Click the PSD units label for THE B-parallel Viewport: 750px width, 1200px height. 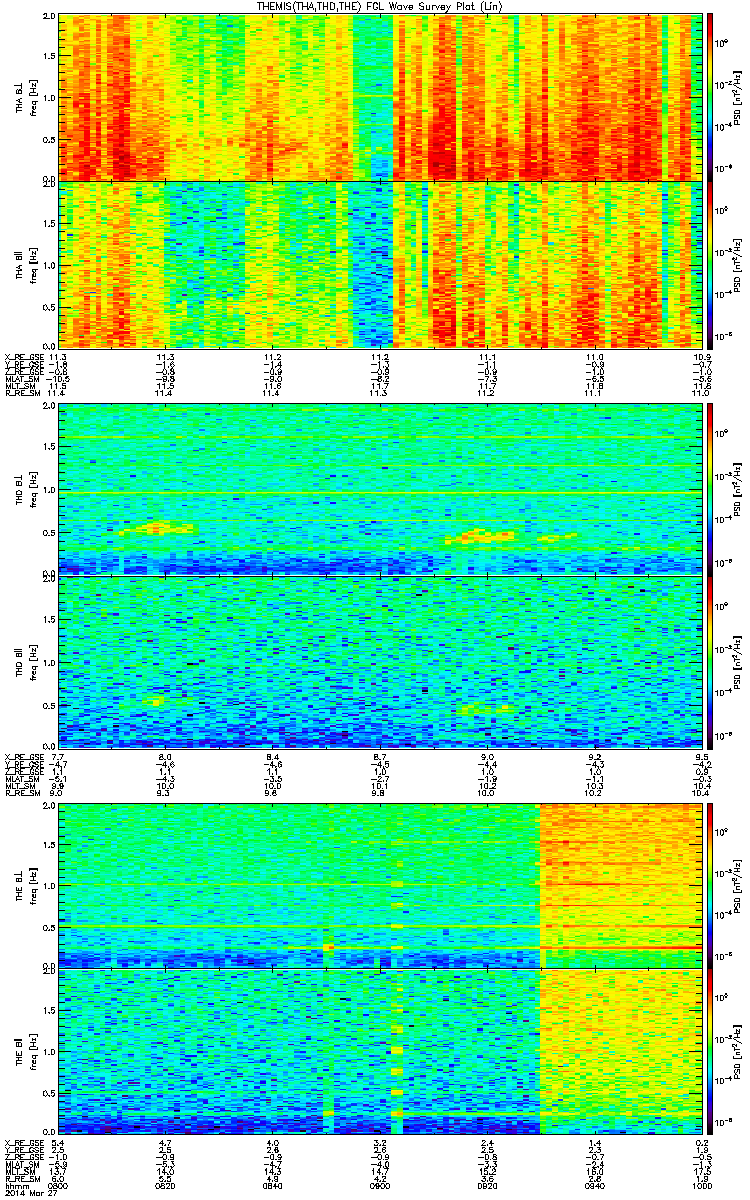(x=738, y=1052)
